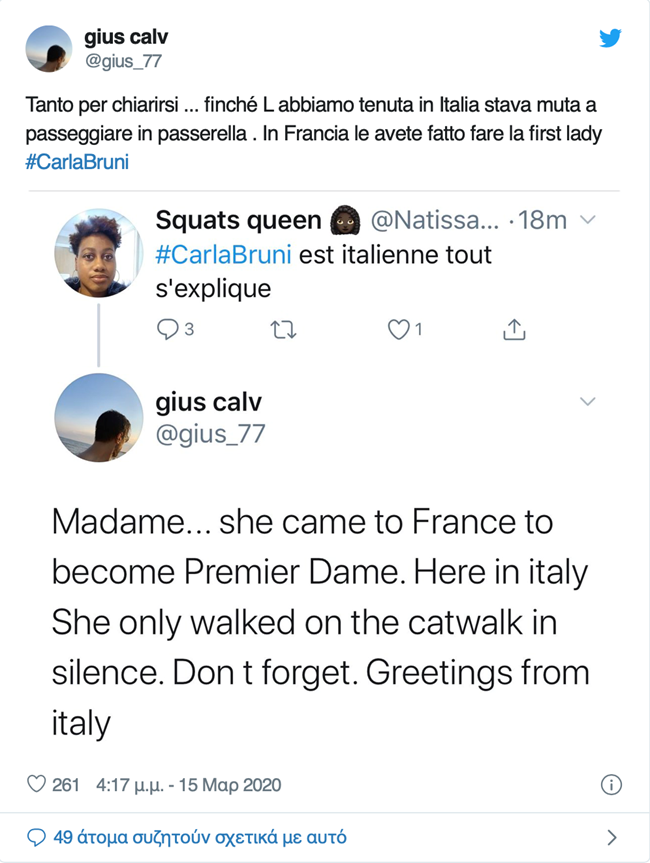Click the share icon on the quoted tweet
Image resolution: width=650 pixels, height=863 pixels.
tap(515, 328)
